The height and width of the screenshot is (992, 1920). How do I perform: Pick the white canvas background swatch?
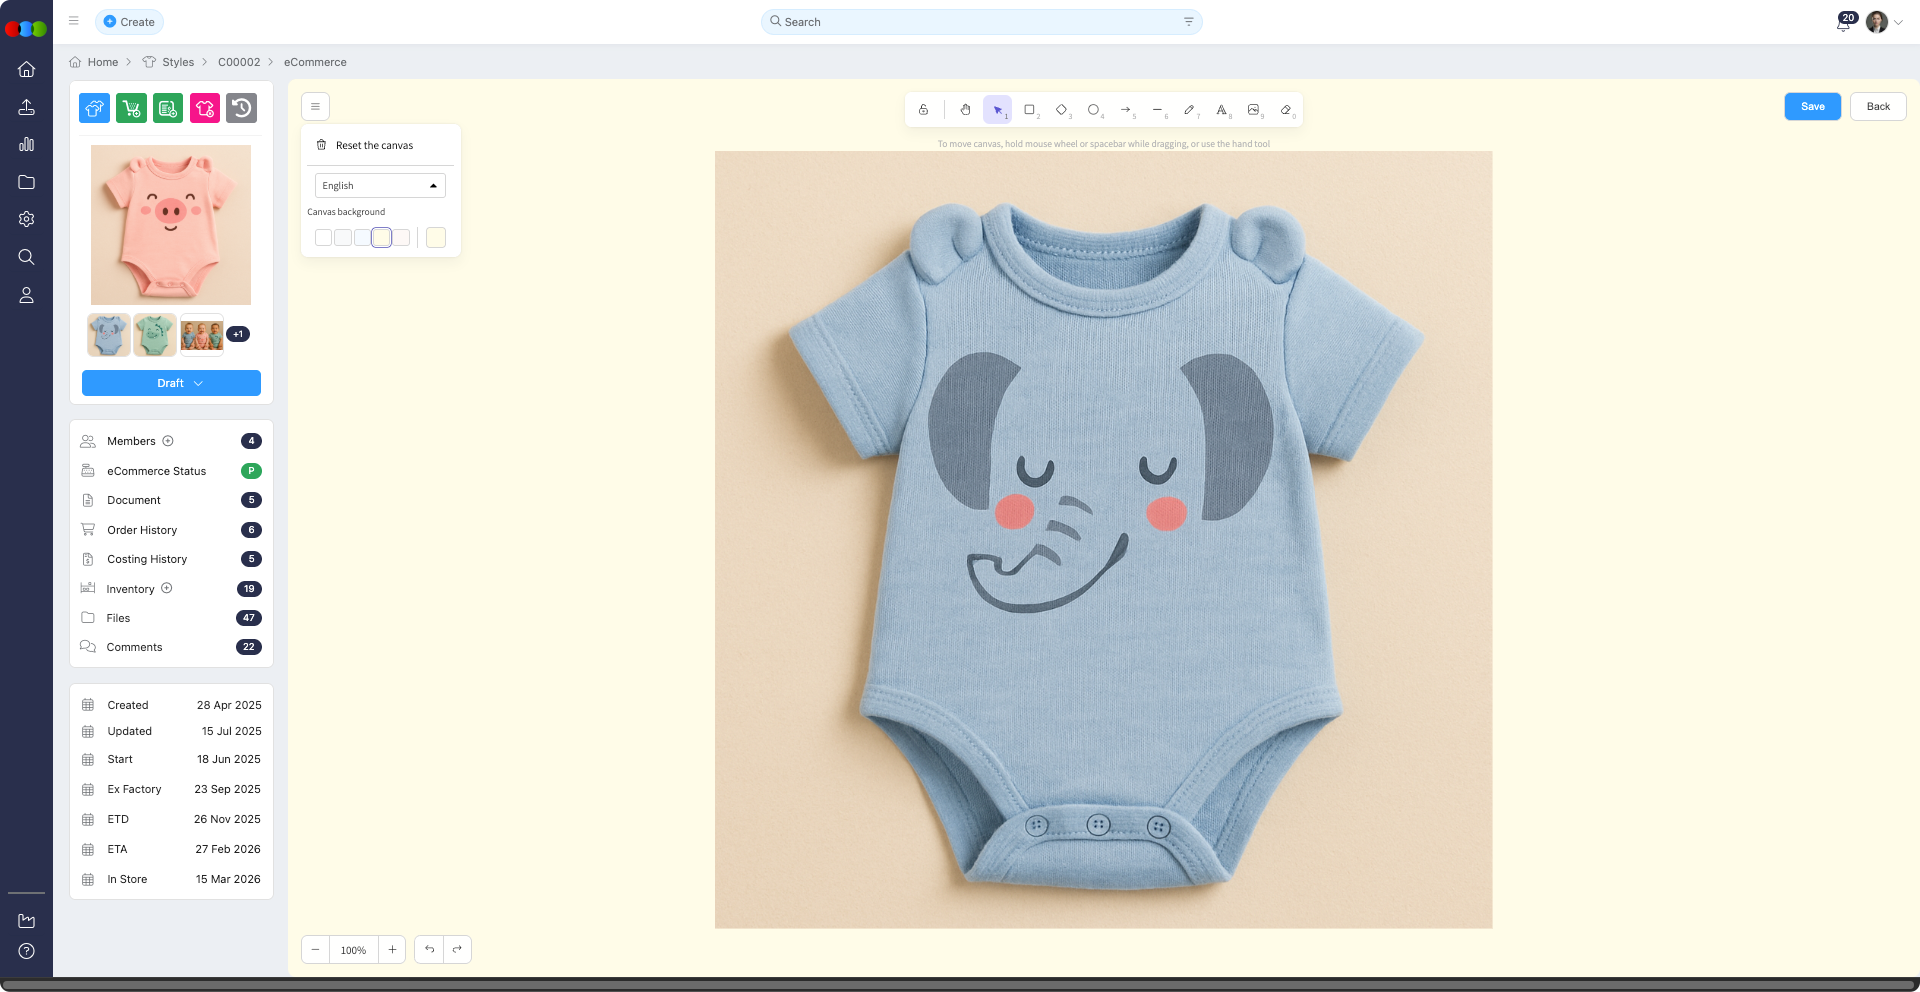[323, 238]
